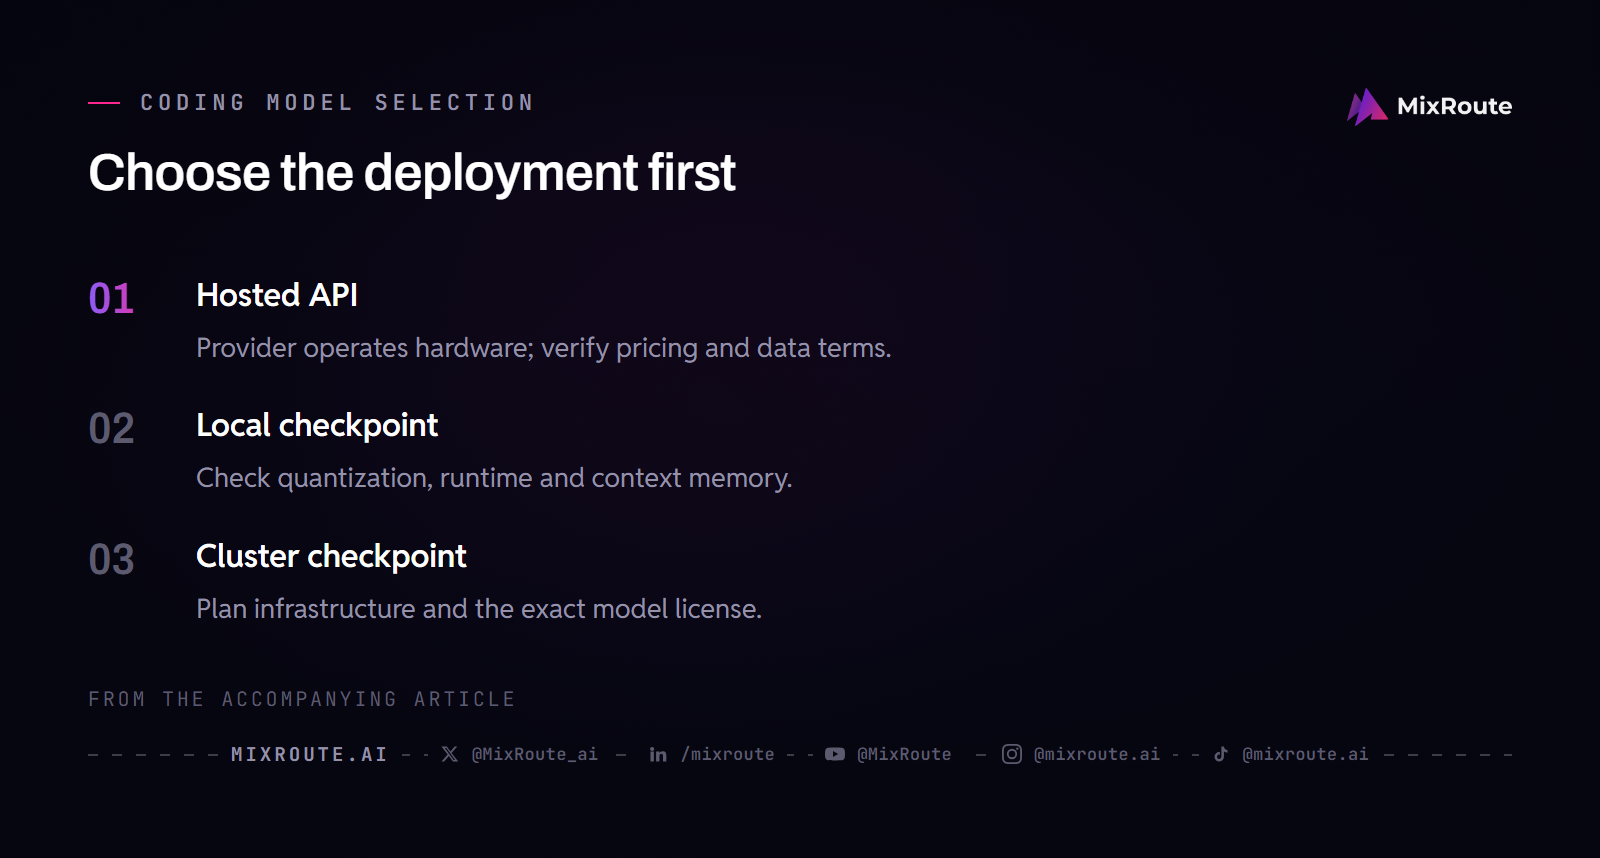Click the number 02
Screen dimensions: 1600x858
[x=111, y=429]
